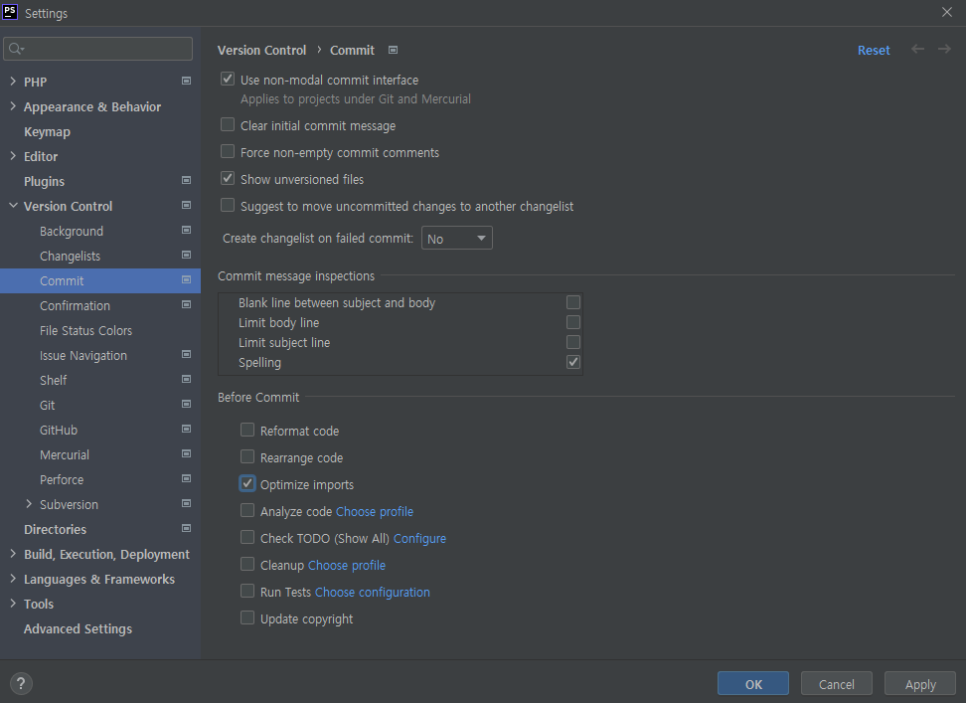
Task: Open help with the question mark button
Action: (x=21, y=683)
